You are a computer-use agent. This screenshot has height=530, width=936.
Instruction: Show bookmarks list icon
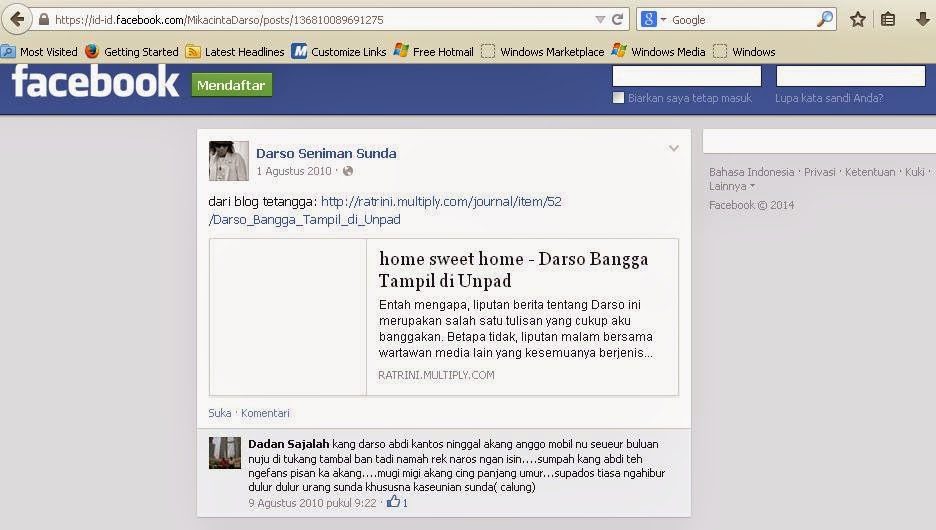click(x=888, y=20)
